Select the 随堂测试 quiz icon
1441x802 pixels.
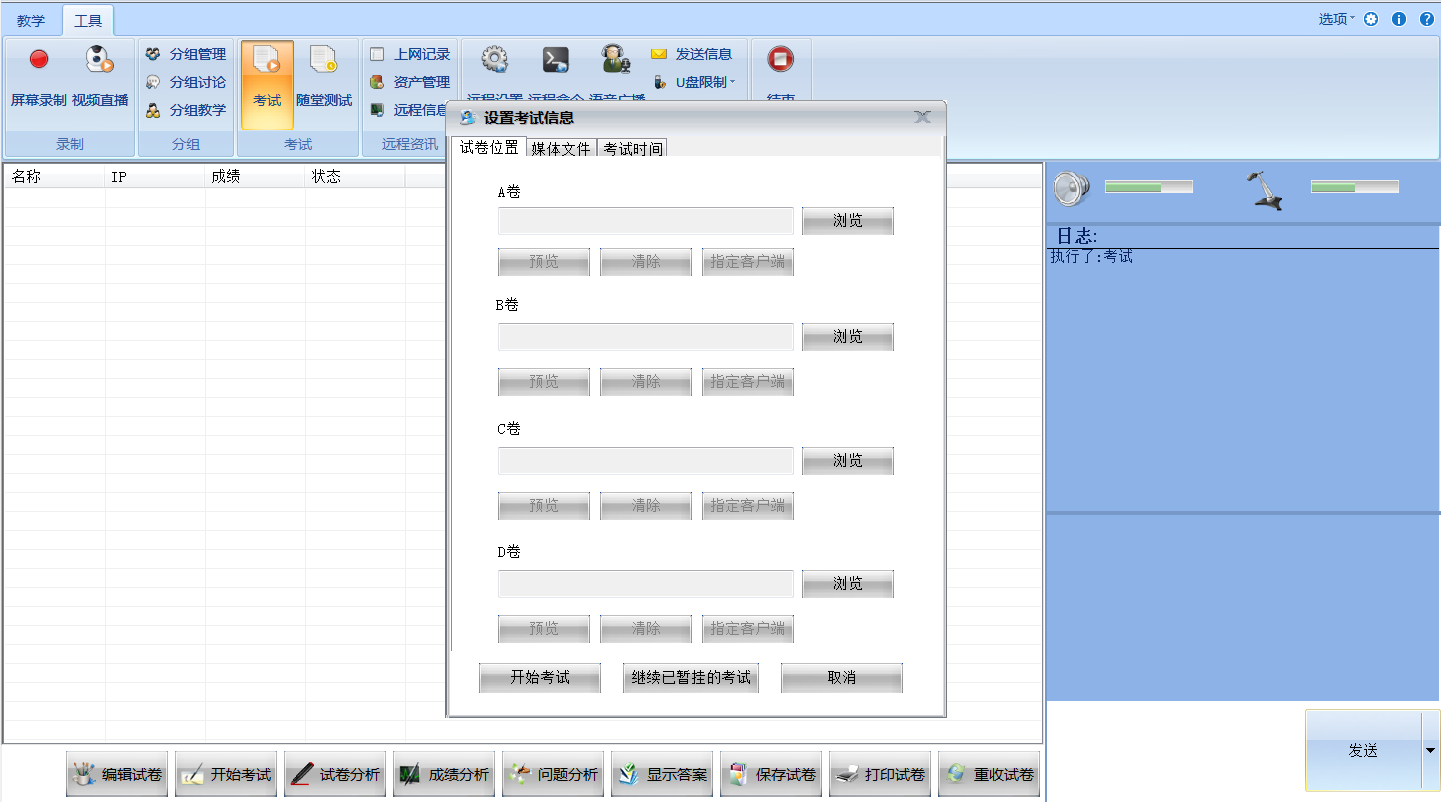(324, 60)
